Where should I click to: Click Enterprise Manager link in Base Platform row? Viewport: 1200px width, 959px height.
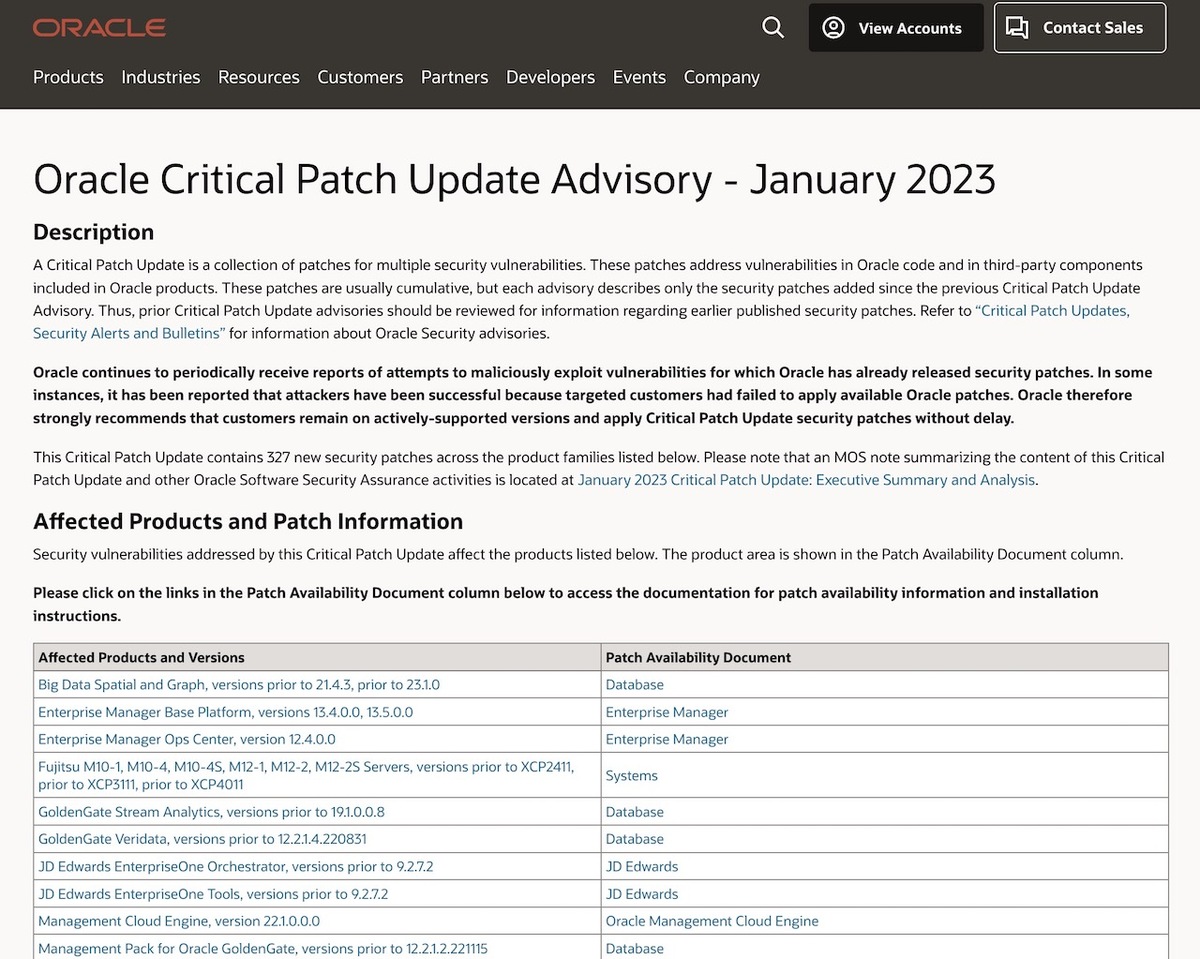tap(667, 712)
